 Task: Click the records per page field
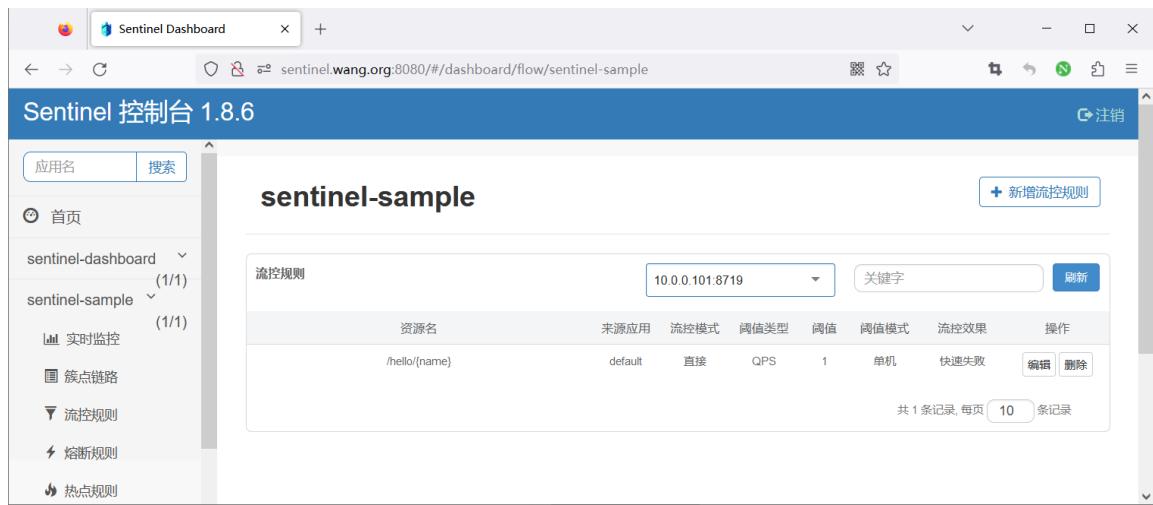(x=1010, y=411)
